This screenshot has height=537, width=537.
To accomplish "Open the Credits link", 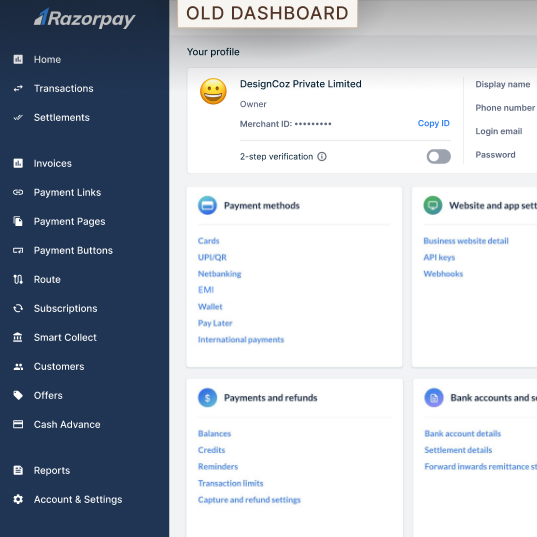I will 211,450.
